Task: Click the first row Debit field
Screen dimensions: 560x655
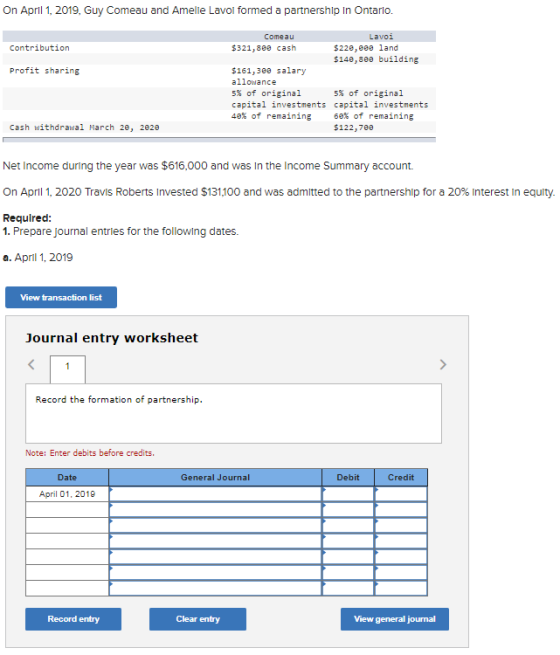Action: coord(348,494)
